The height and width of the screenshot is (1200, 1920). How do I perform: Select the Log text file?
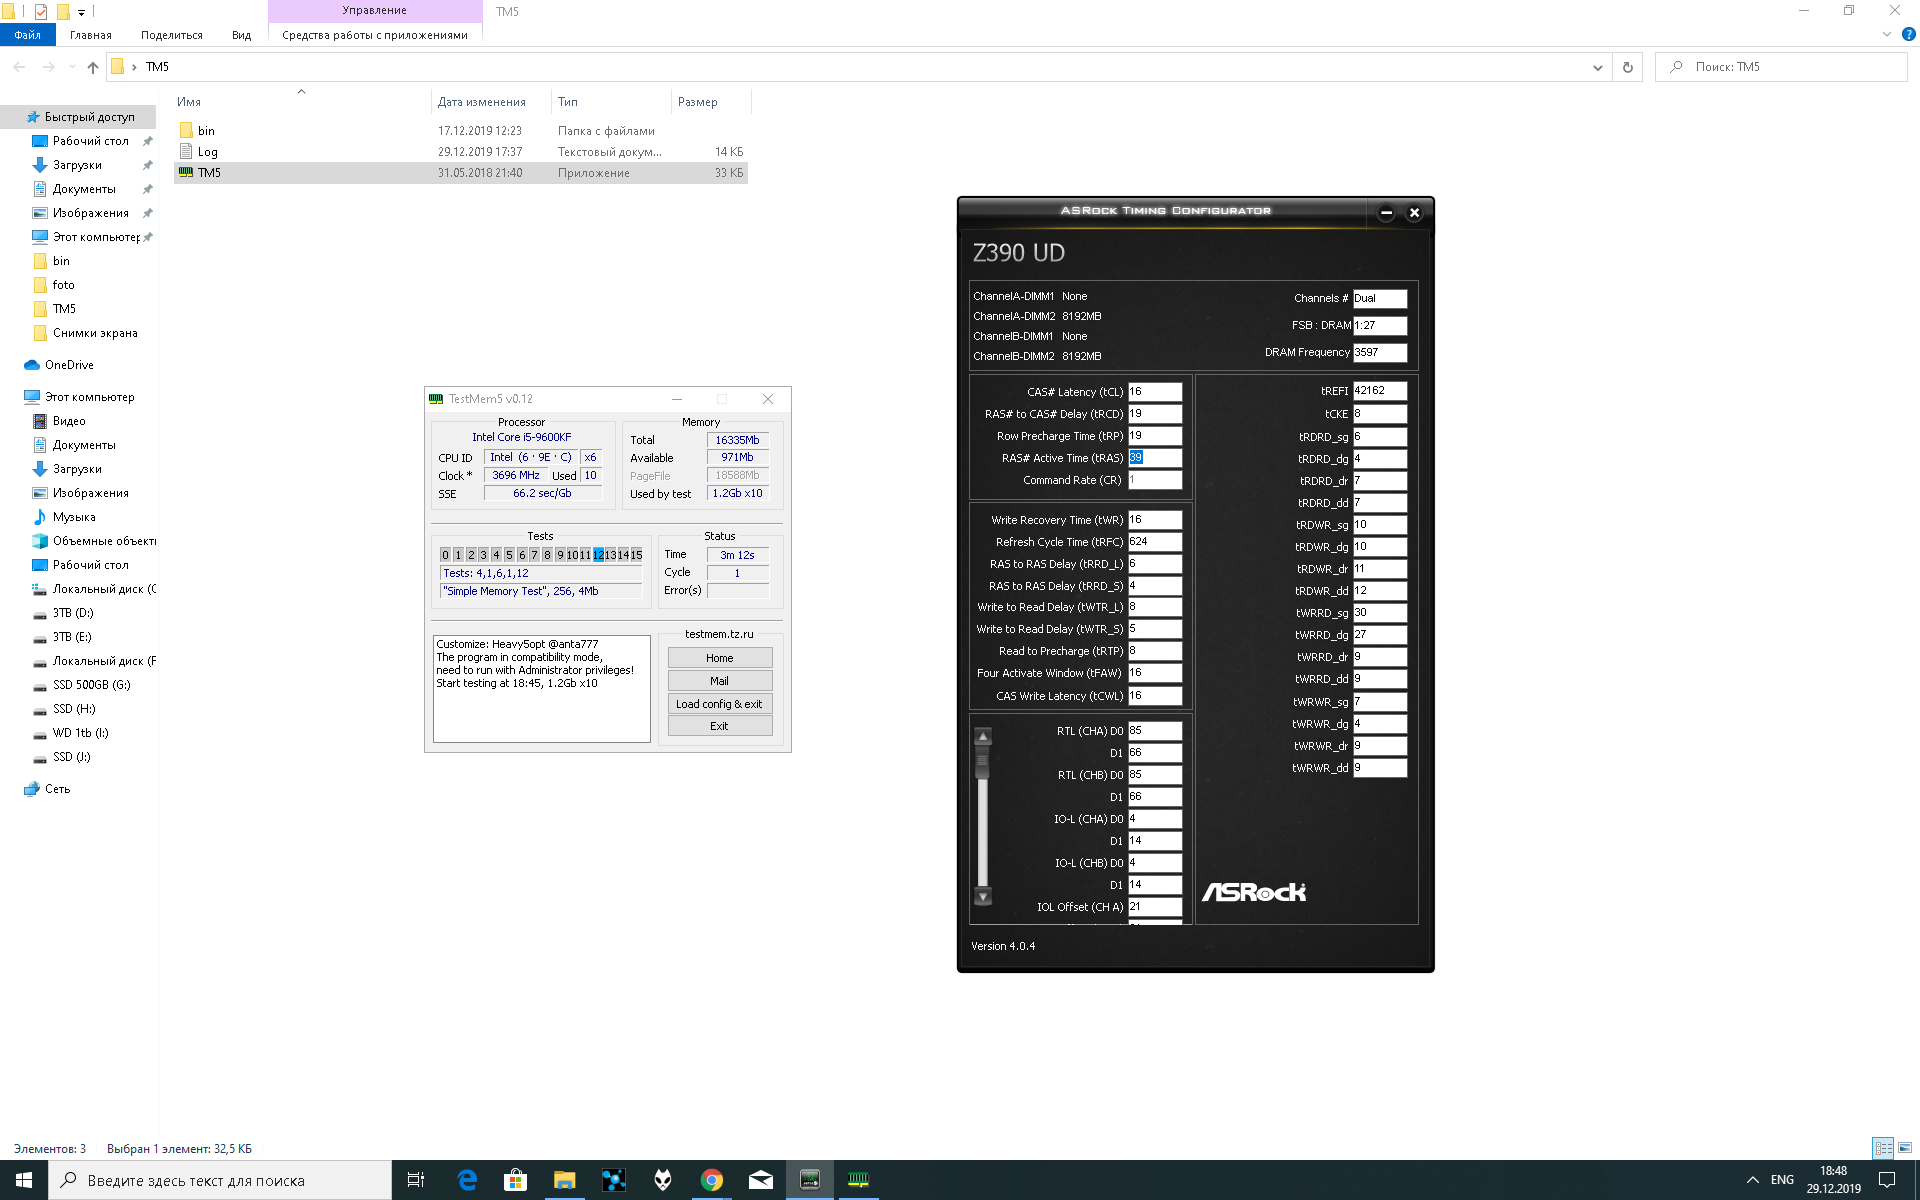click(x=208, y=152)
